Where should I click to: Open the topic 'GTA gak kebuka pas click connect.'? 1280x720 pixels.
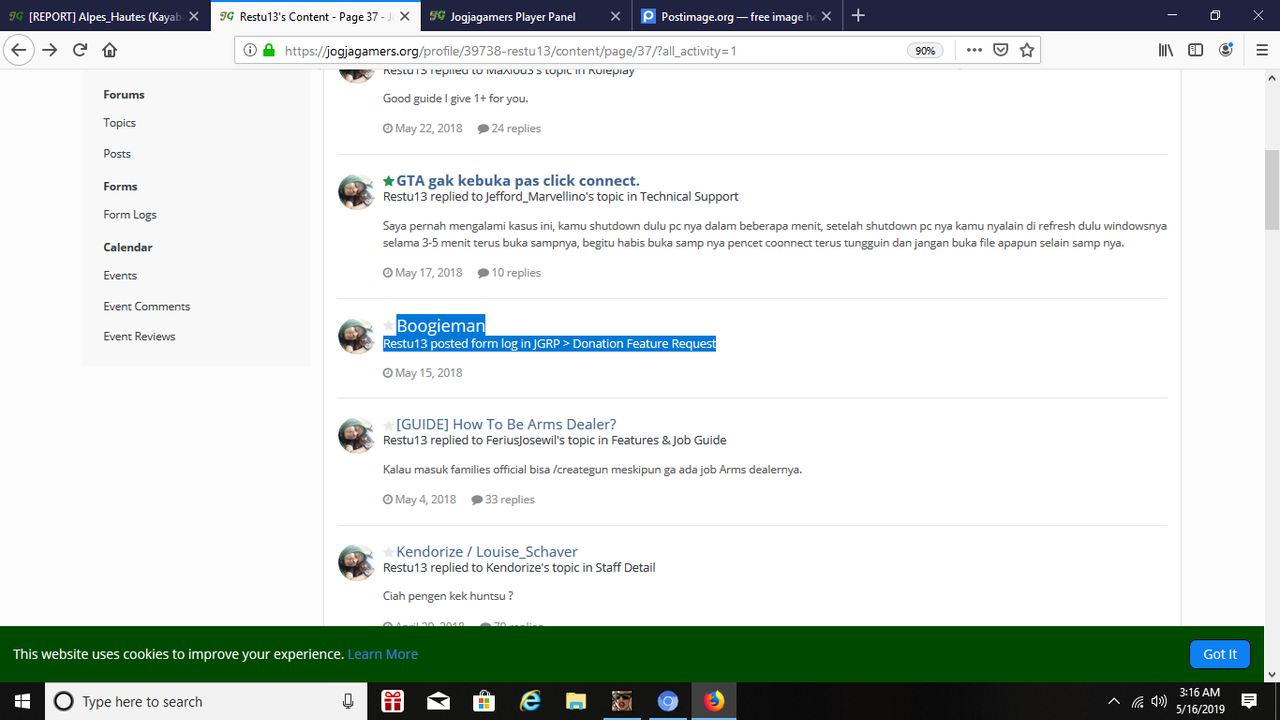coord(518,181)
